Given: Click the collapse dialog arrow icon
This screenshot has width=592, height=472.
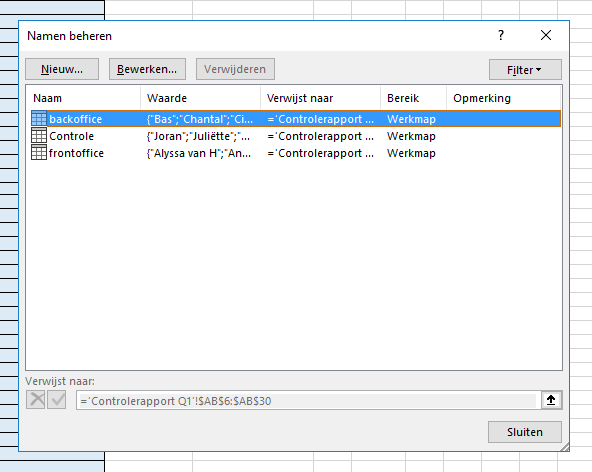Looking at the screenshot, I should (551, 400).
